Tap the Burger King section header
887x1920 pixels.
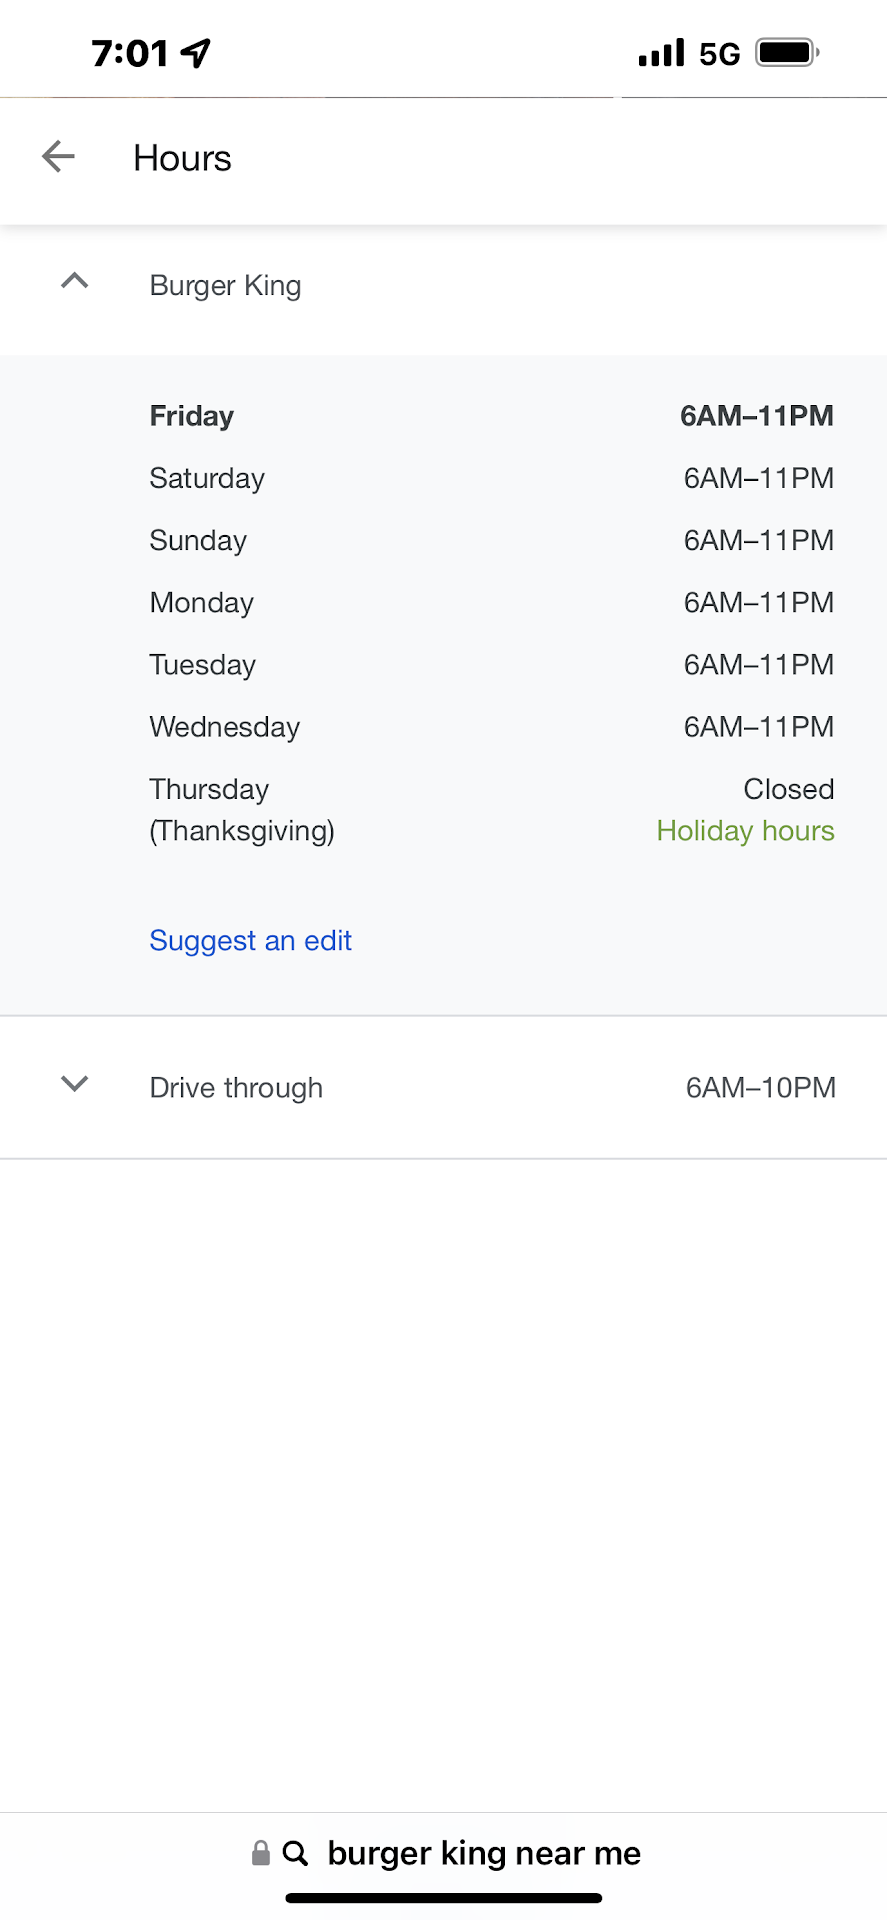pos(225,286)
